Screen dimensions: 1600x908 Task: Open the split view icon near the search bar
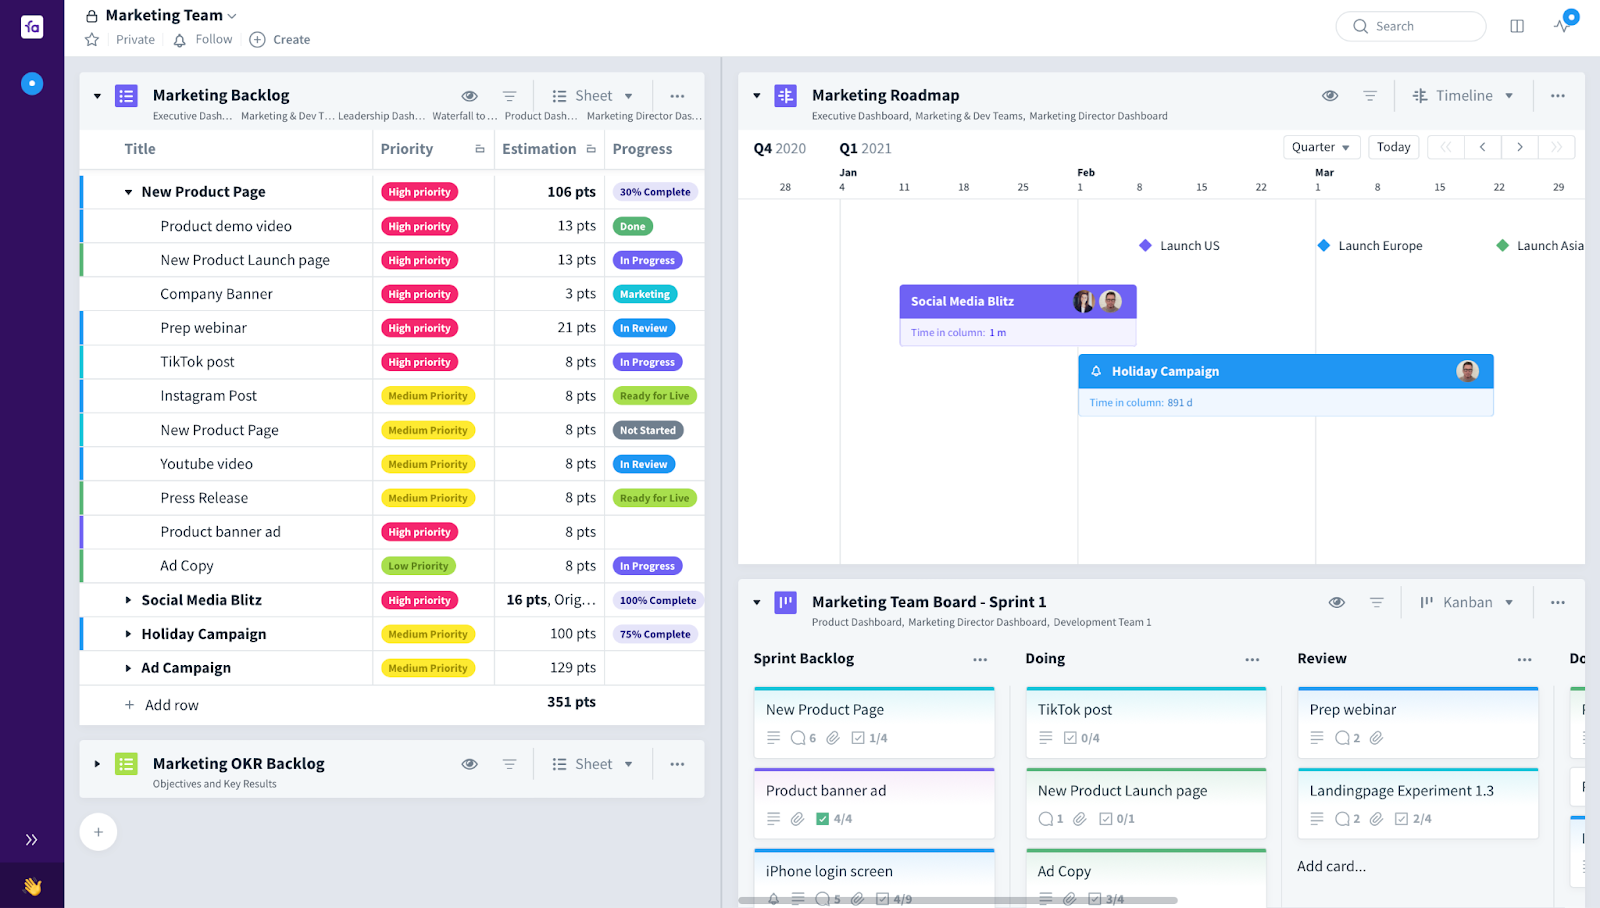point(1517,26)
